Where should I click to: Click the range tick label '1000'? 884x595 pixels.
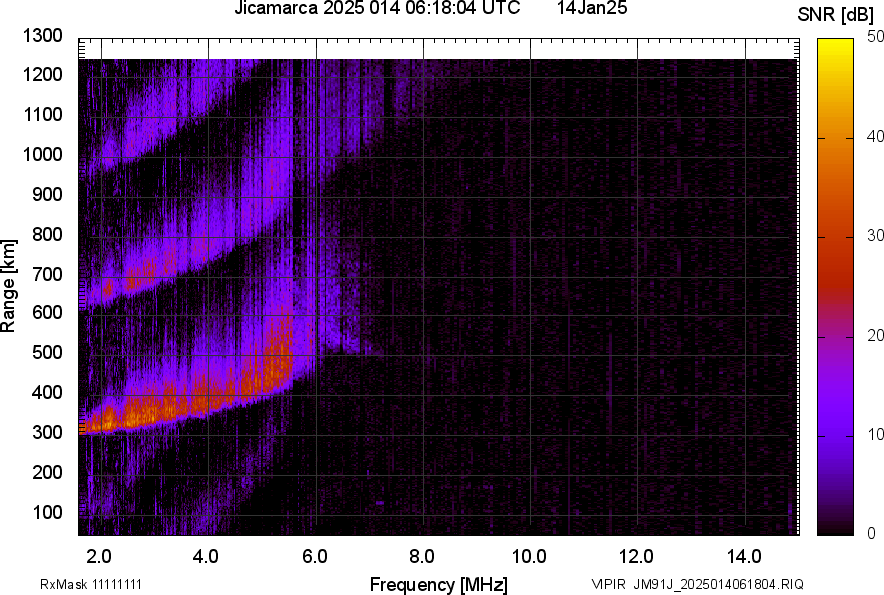[42, 154]
